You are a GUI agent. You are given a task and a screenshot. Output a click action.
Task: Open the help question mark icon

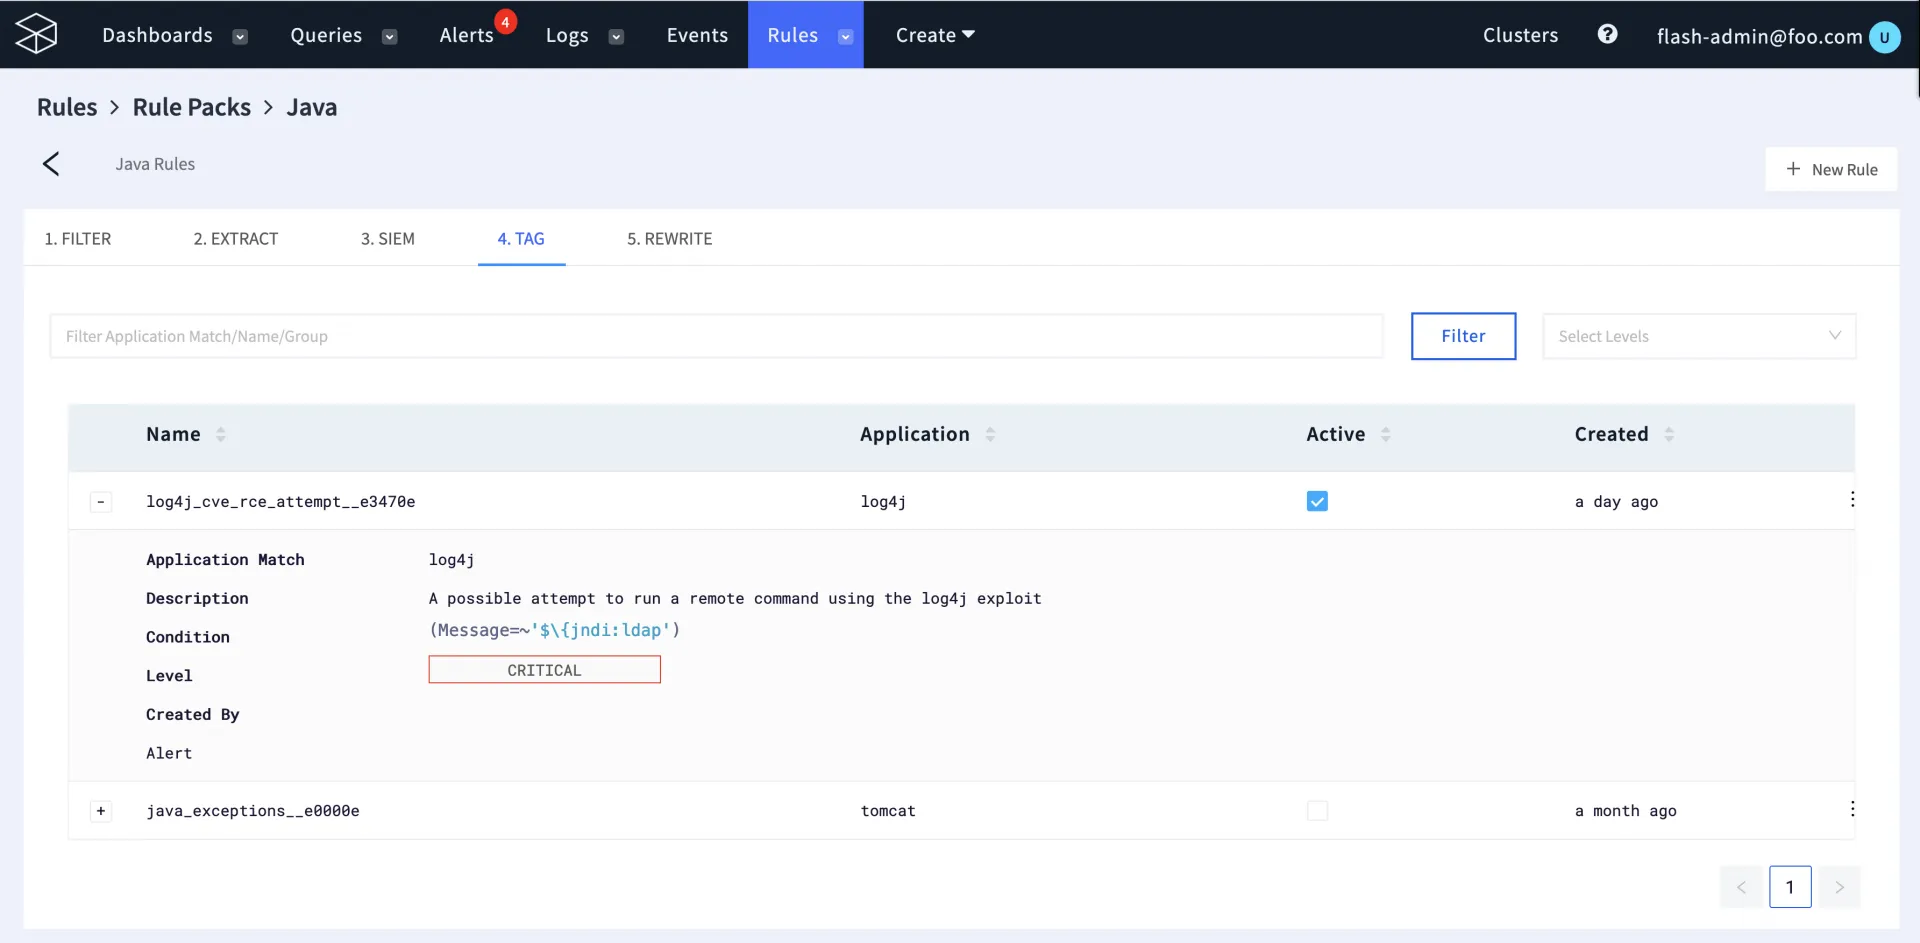click(1607, 34)
